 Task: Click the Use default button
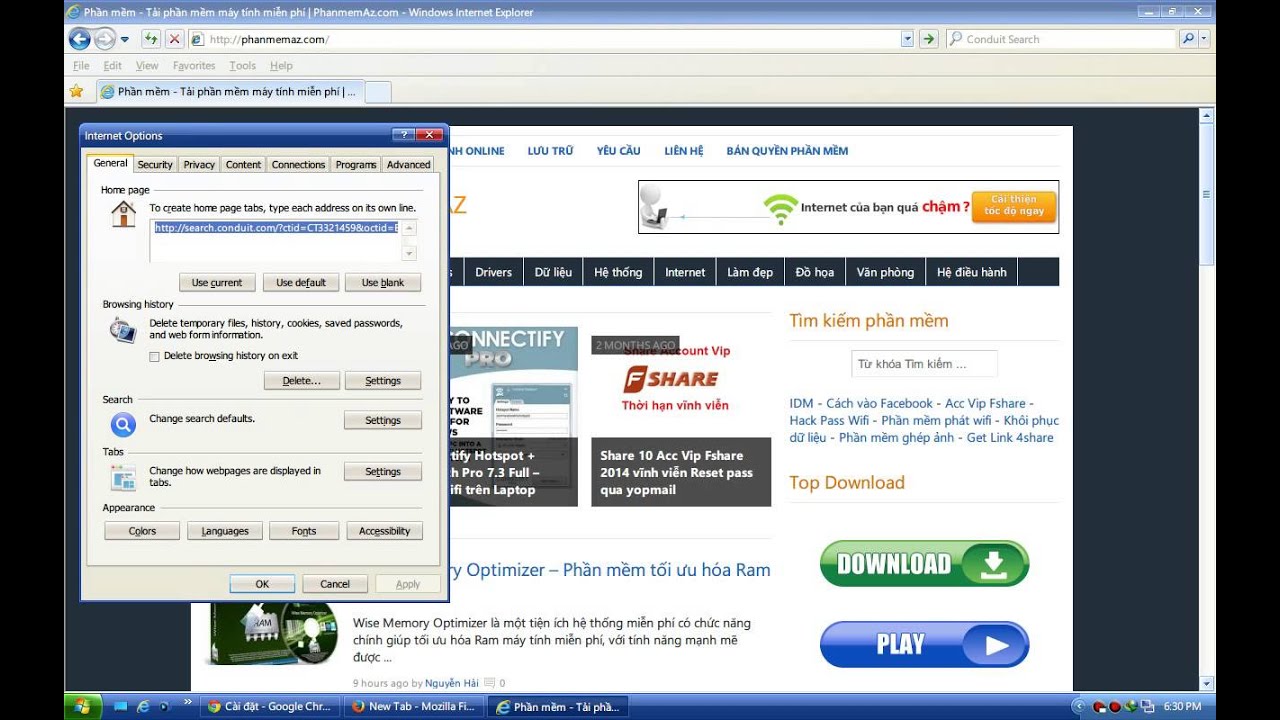[301, 283]
